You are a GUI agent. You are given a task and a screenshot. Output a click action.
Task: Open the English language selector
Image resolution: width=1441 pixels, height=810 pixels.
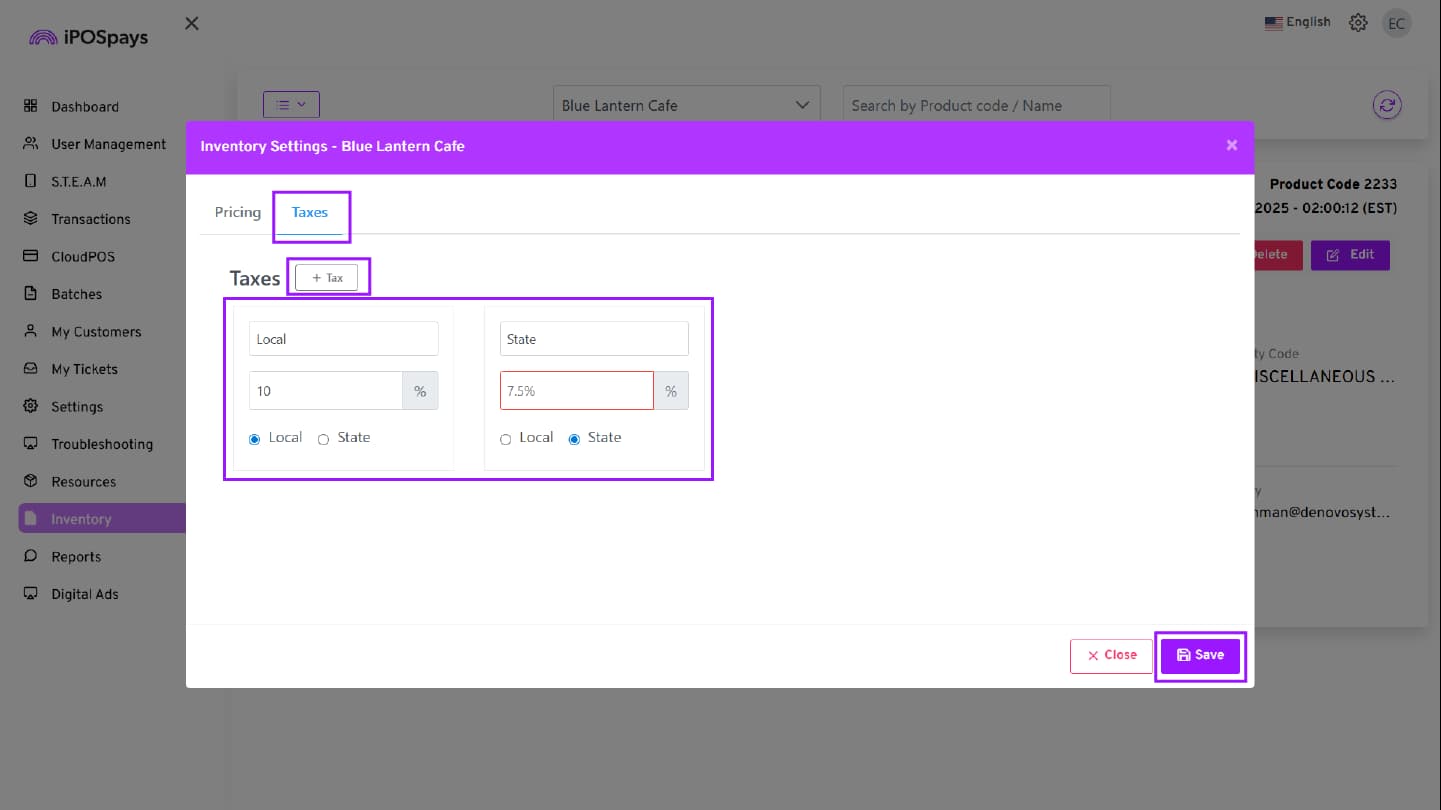(1297, 22)
